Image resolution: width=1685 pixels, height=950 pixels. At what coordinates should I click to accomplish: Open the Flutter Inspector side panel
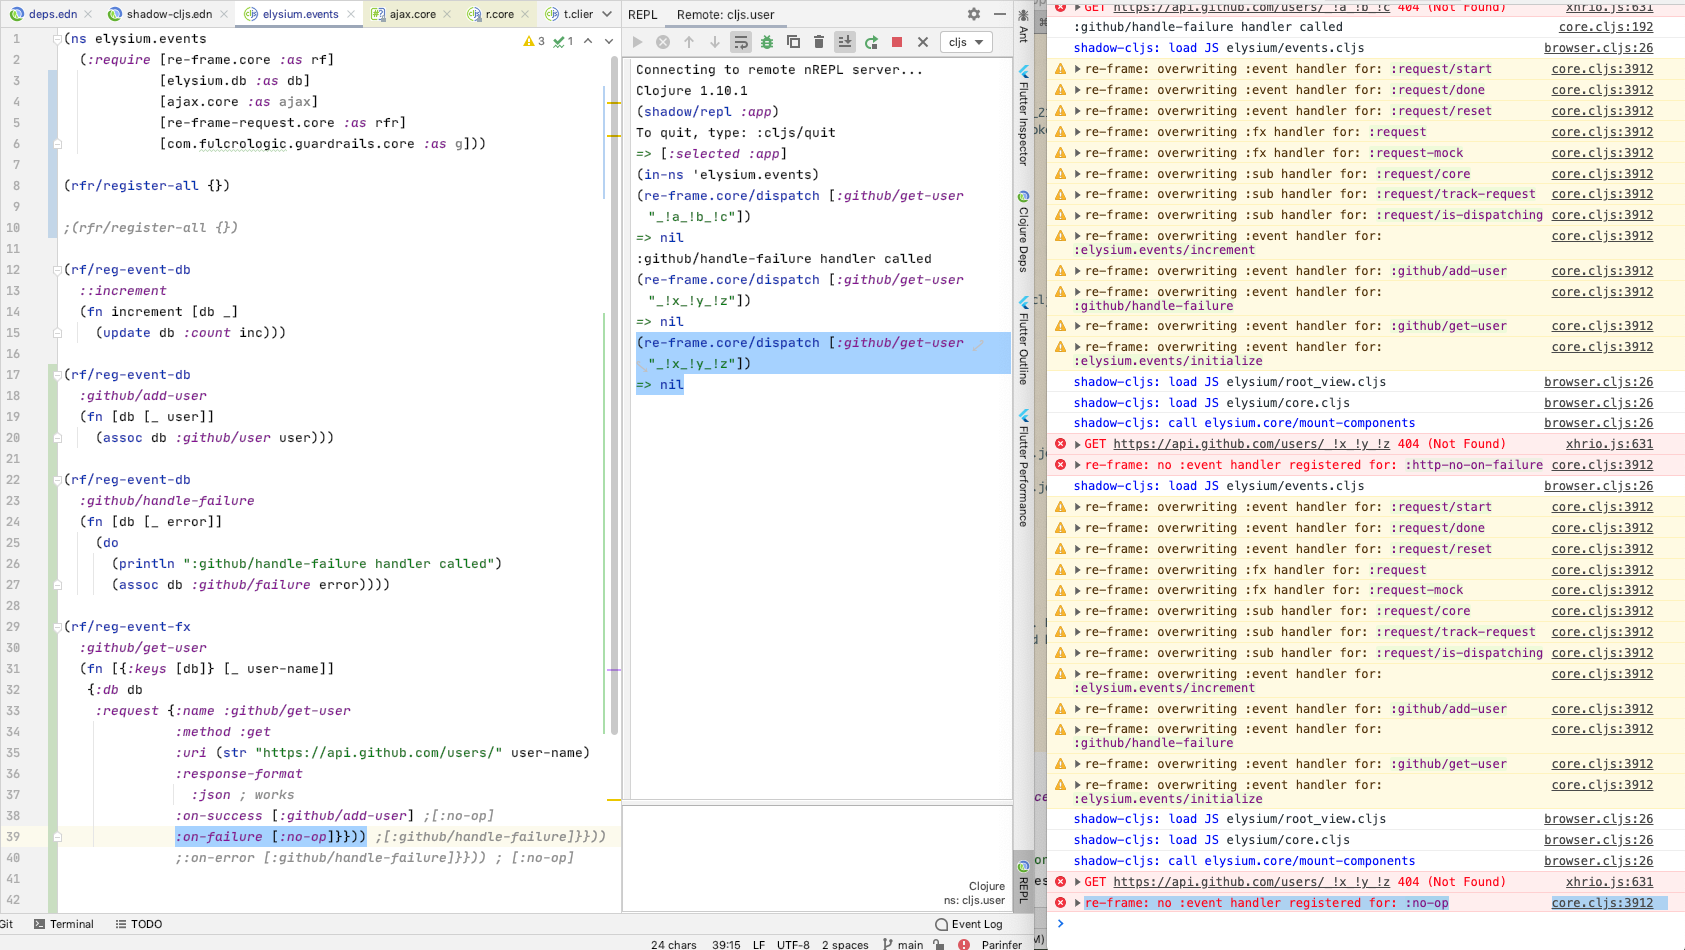1023,116
